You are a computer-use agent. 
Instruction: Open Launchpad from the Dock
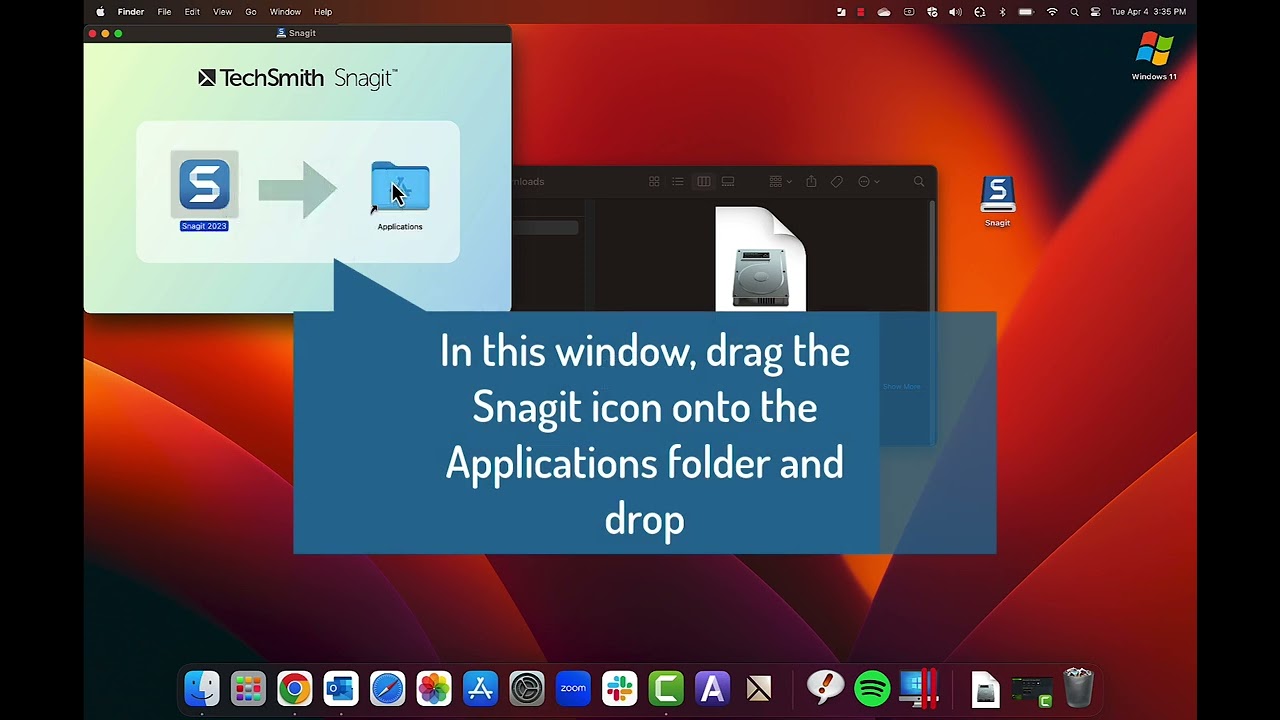coord(248,688)
